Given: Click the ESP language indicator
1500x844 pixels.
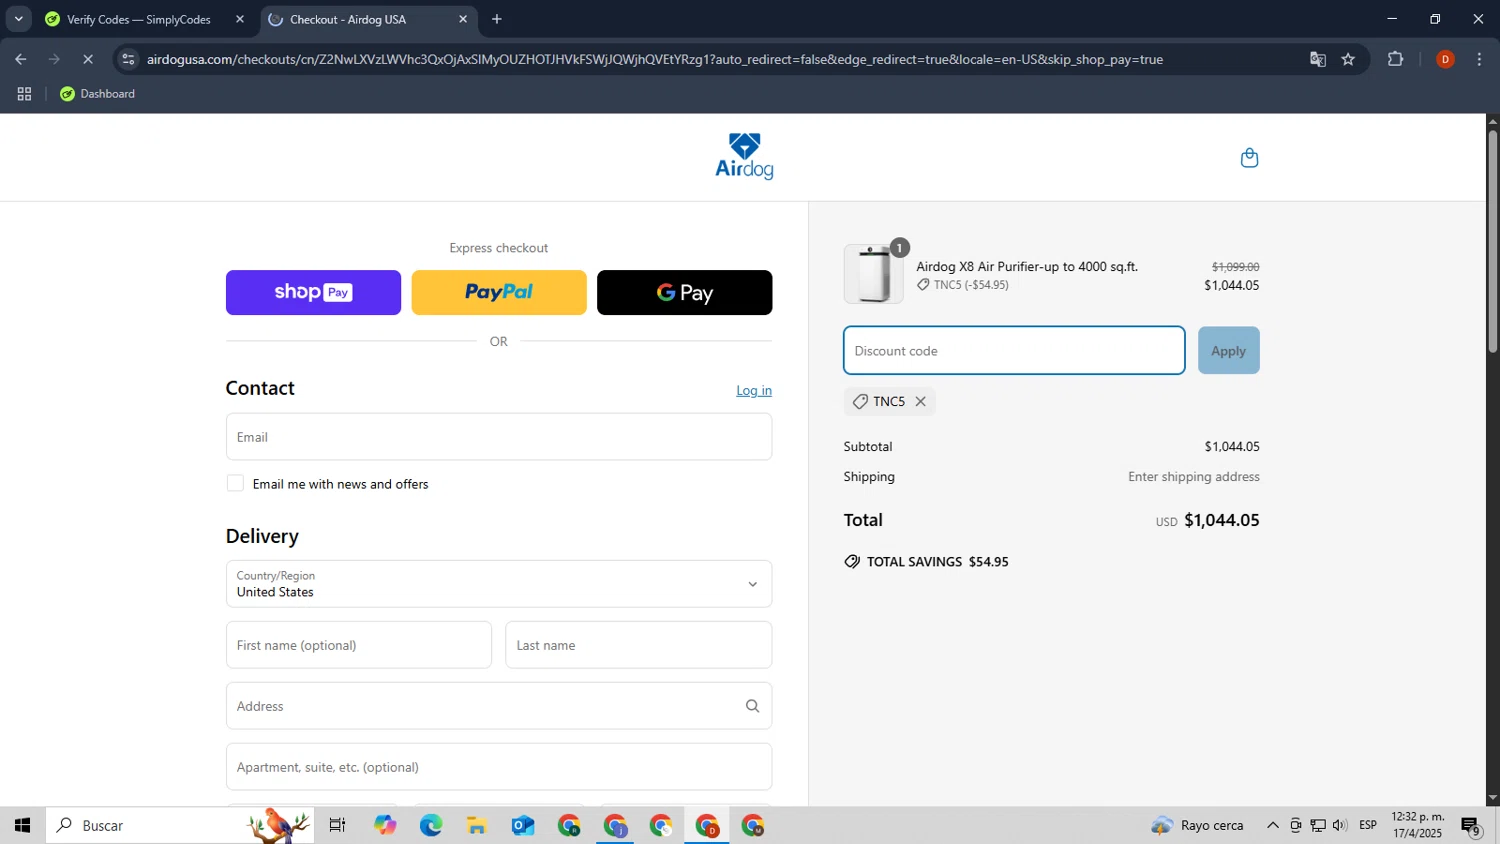Looking at the screenshot, I should pyautogui.click(x=1368, y=825).
